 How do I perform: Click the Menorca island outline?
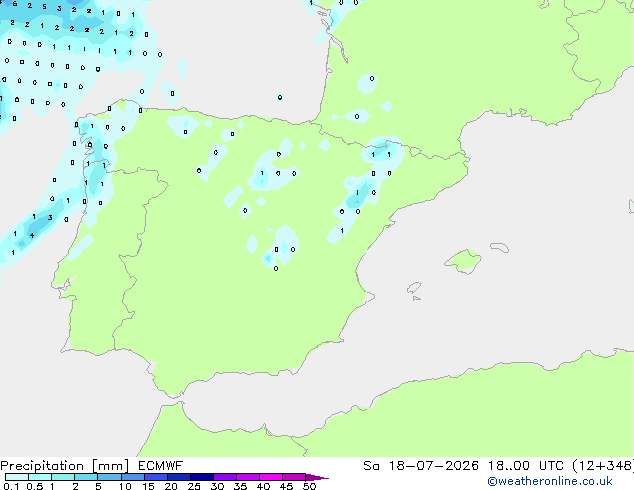coord(500,247)
